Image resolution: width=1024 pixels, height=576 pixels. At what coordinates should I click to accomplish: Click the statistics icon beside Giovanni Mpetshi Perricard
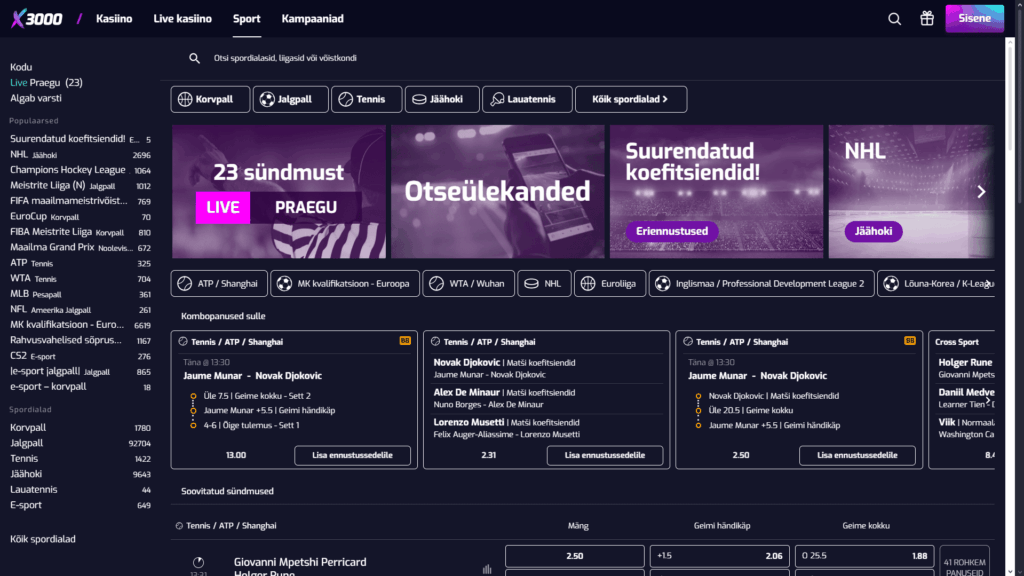(x=487, y=567)
